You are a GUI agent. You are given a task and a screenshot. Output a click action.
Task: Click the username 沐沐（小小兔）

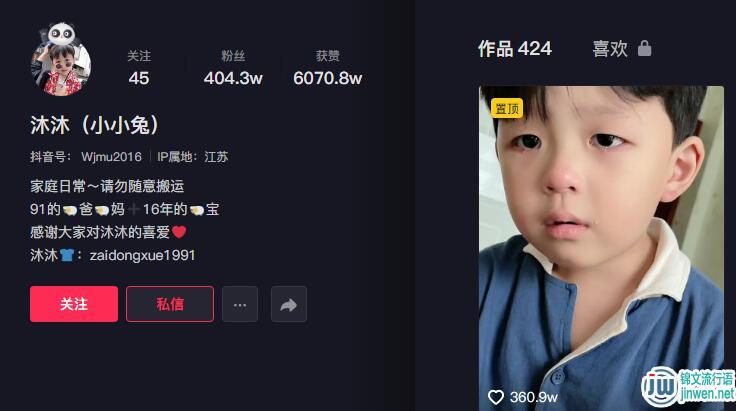tap(96, 125)
